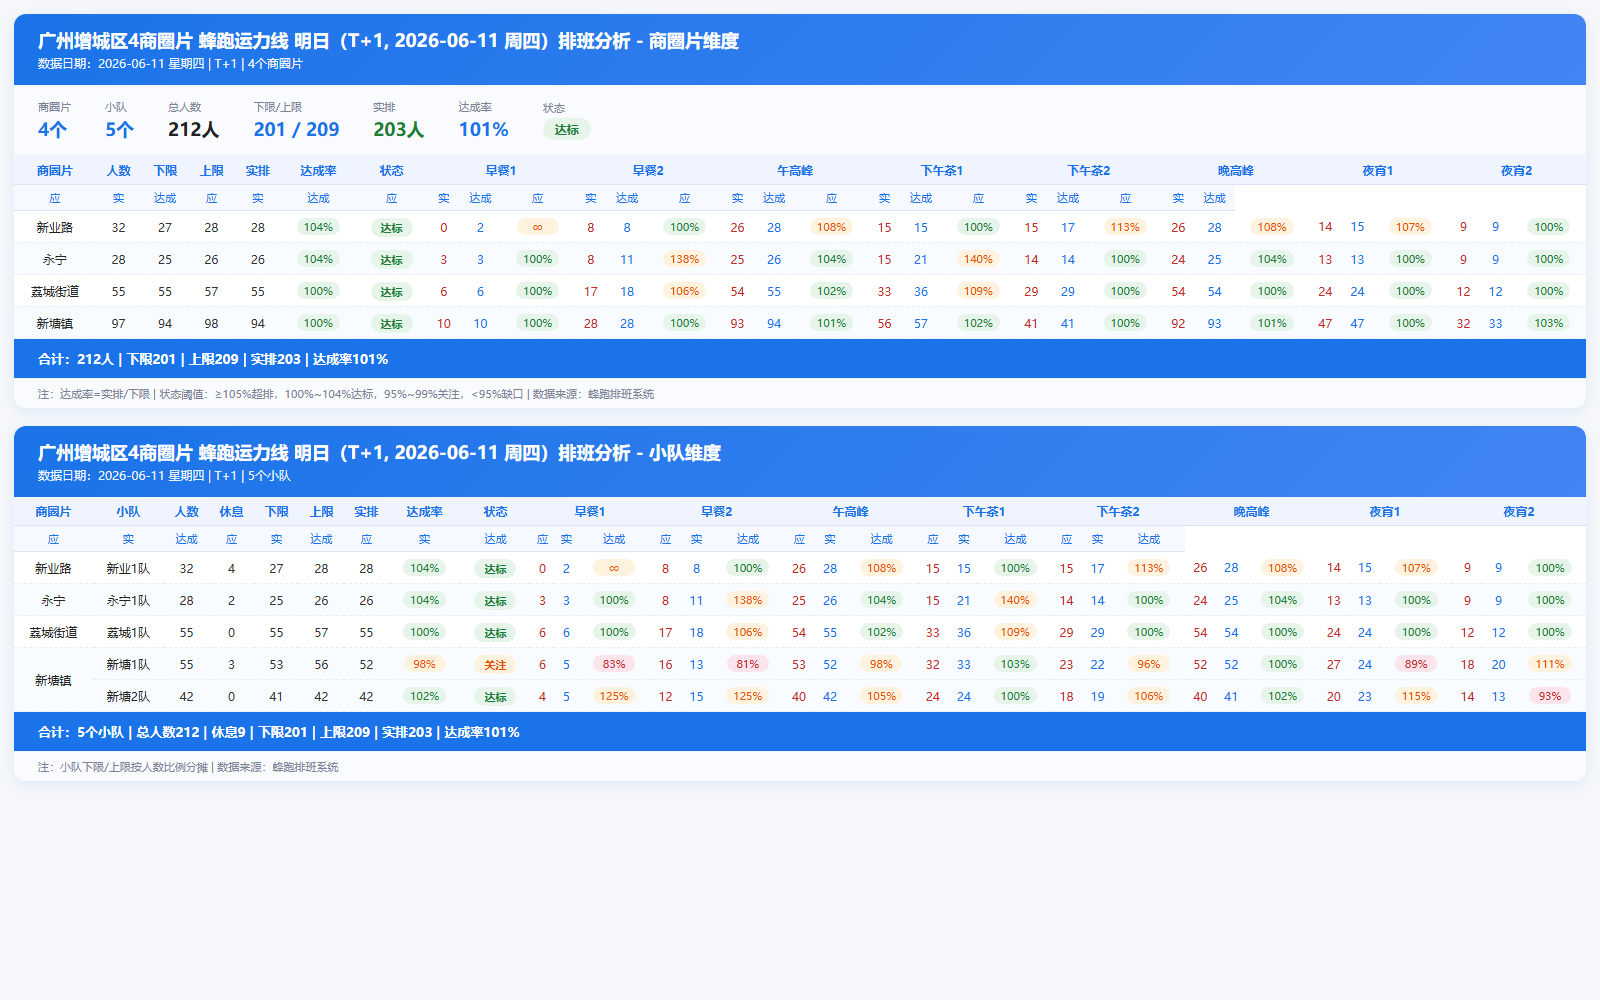Click the pink 89% badge in 新塘1队 row
Screen dimensions: 1600x1000
(x=1416, y=664)
